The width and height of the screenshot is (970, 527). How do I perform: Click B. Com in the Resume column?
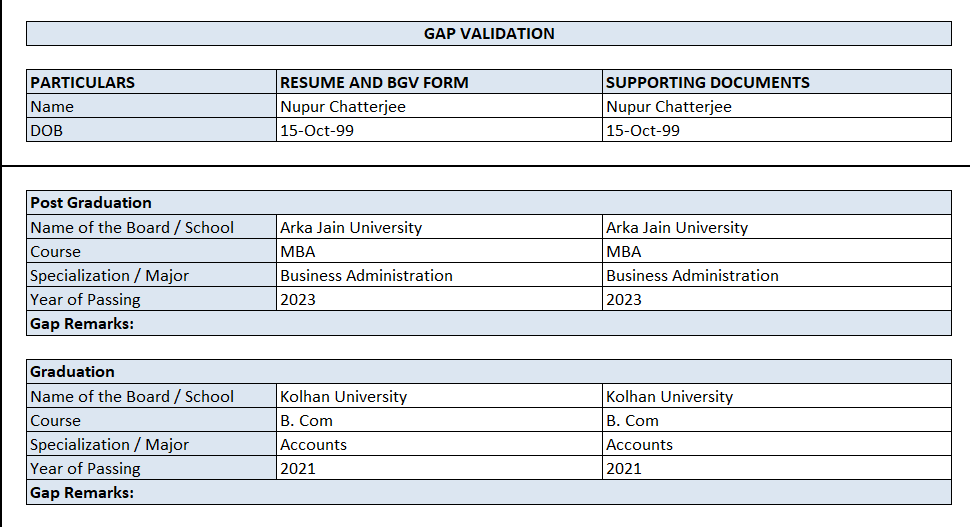306,421
